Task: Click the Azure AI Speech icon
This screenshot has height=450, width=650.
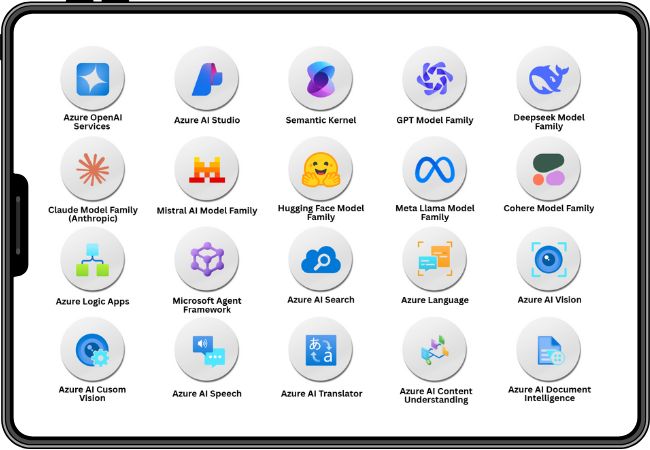Action: pos(206,350)
